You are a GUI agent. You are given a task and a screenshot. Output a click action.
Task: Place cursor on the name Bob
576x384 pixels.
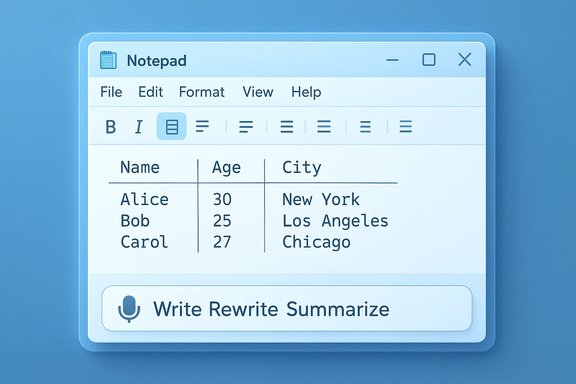[x=135, y=221]
